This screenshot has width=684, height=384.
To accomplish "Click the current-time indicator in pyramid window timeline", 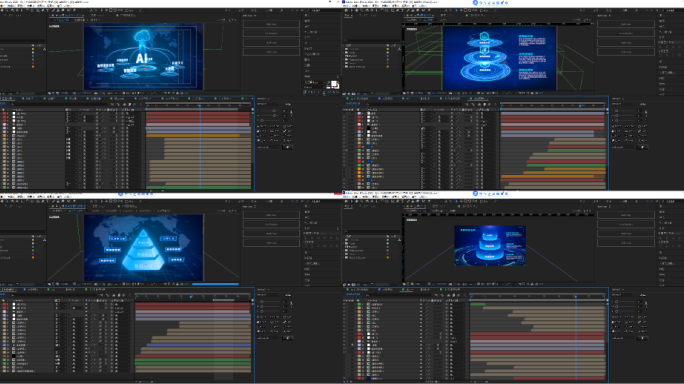I will (191, 297).
